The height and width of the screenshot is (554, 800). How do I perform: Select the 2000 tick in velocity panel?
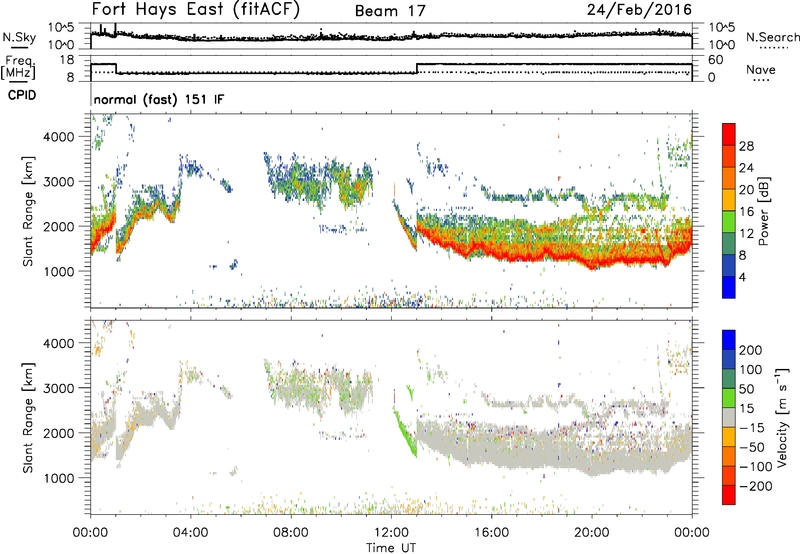click(59, 434)
